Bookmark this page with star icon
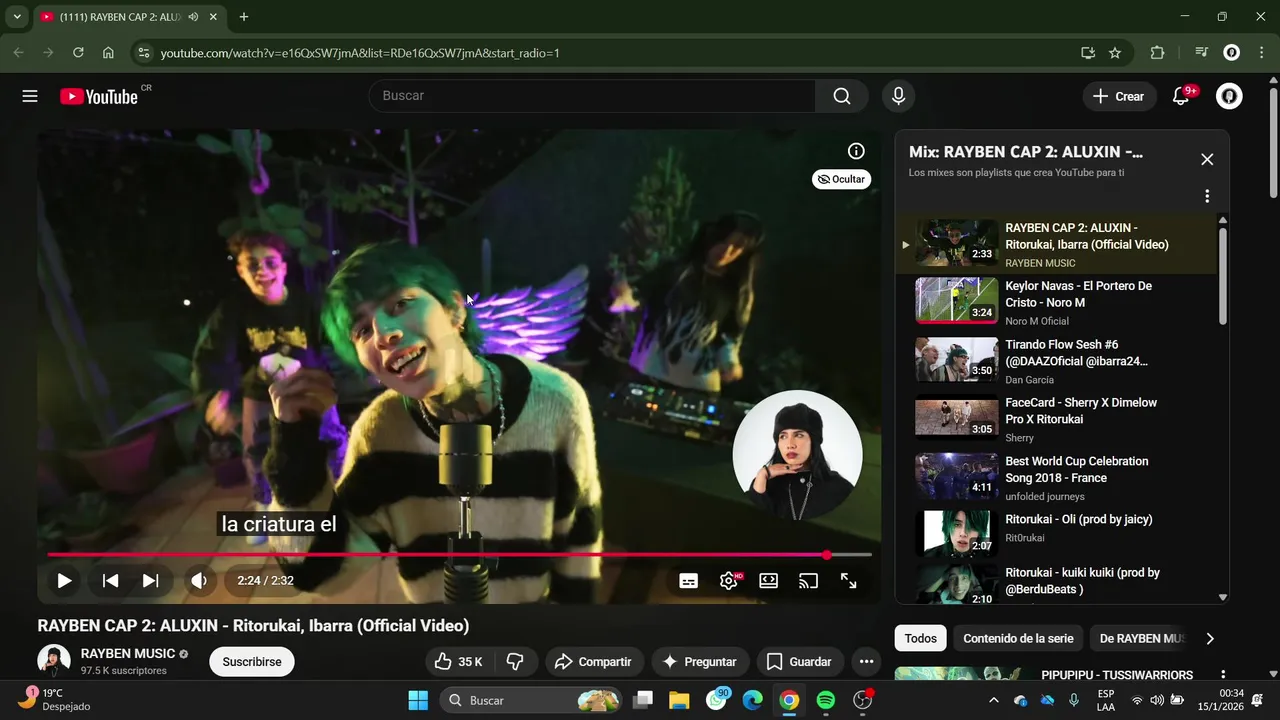The image size is (1280, 720). coord(1115,52)
